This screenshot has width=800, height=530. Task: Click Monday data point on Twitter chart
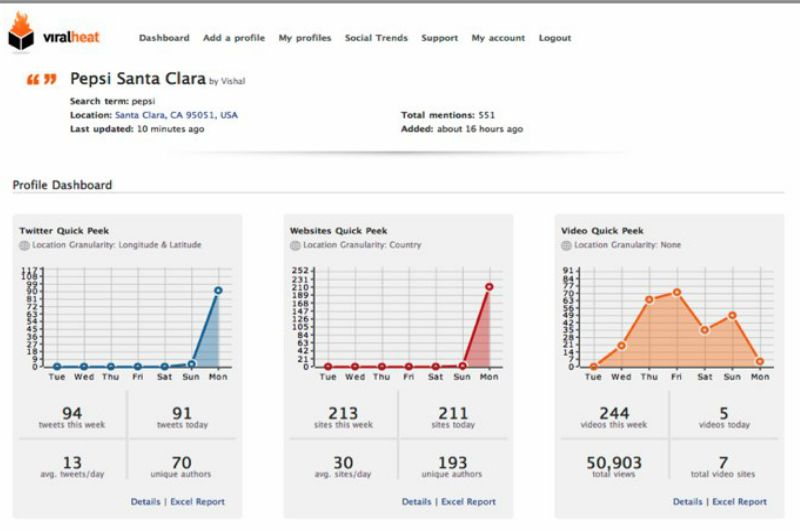217,291
